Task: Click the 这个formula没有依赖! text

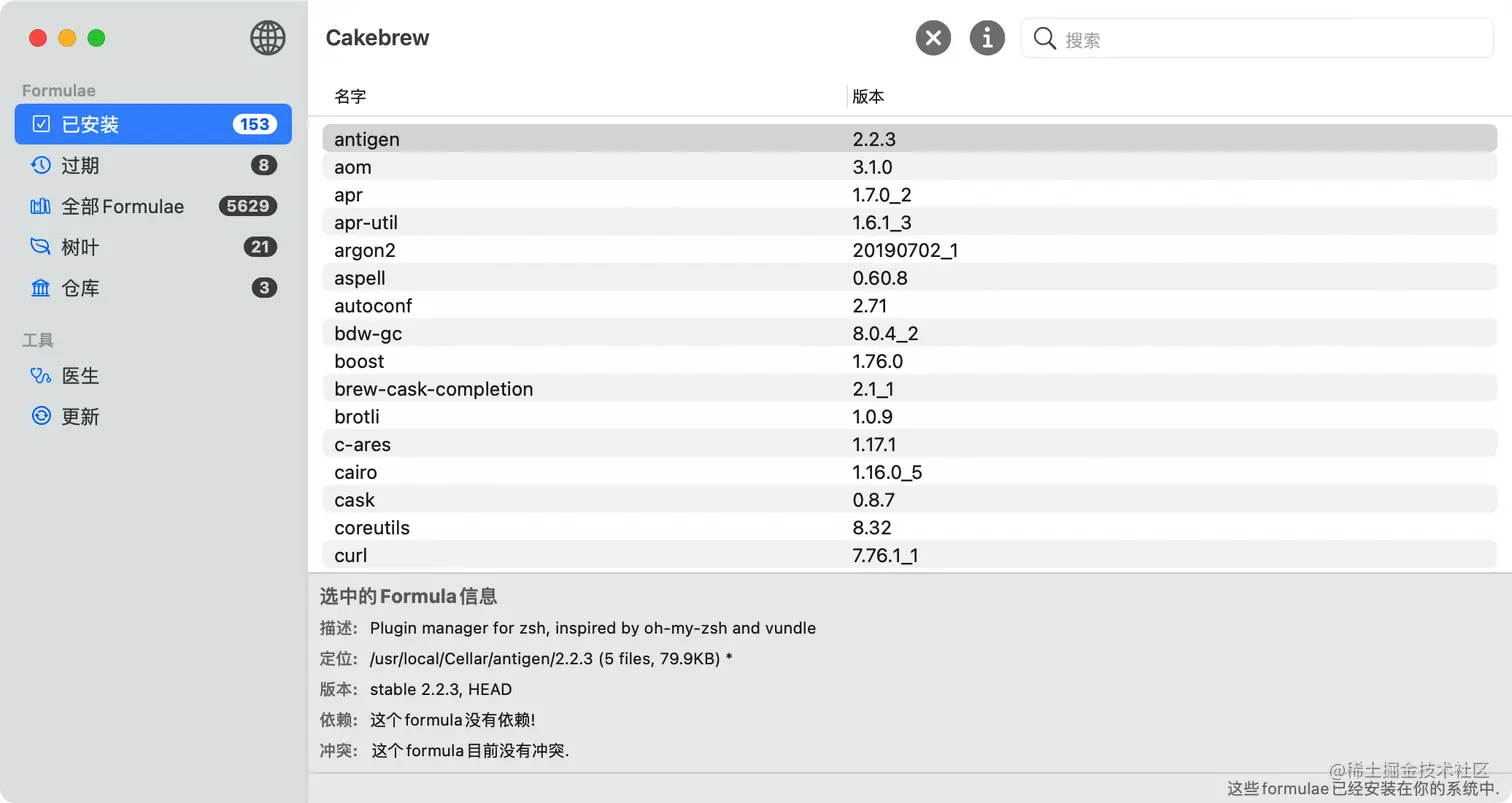Action: (x=453, y=720)
